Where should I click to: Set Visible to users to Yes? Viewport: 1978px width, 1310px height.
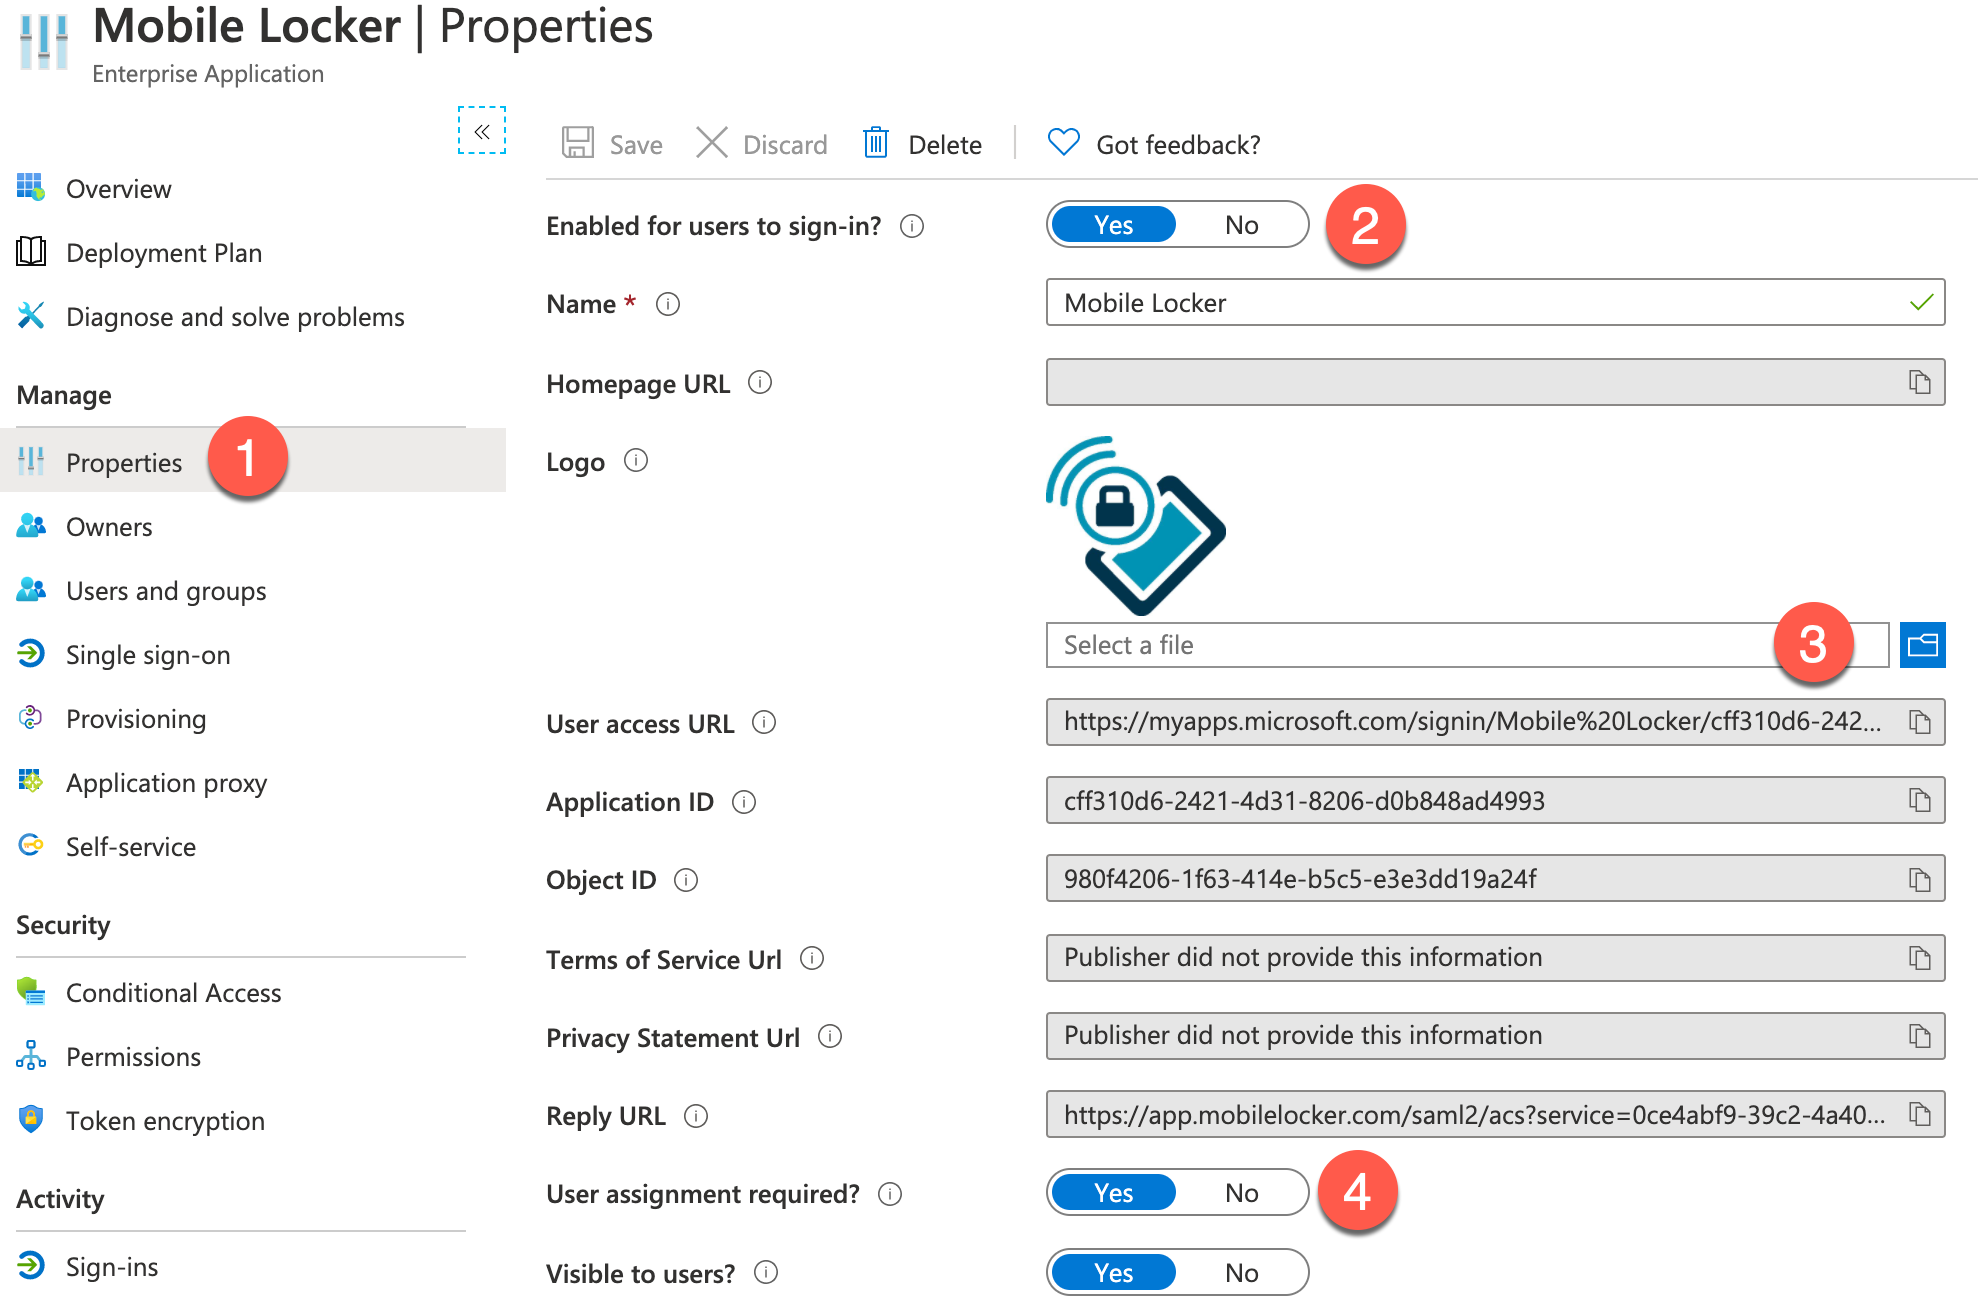coord(1113,1273)
